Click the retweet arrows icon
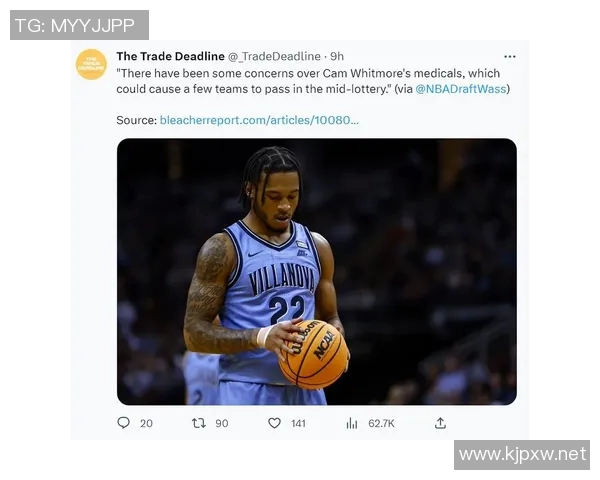Image resolution: width=600 pixels, height=480 pixels. coord(198,423)
